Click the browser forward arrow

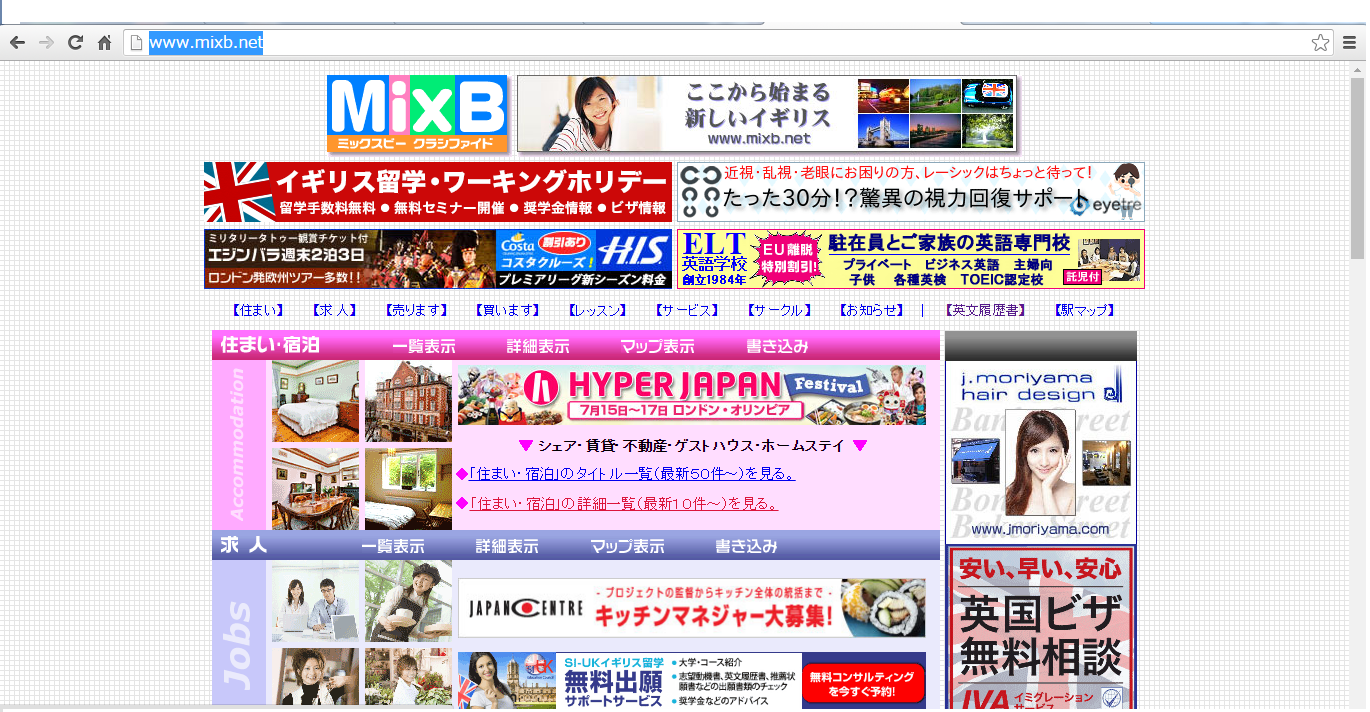coord(46,42)
